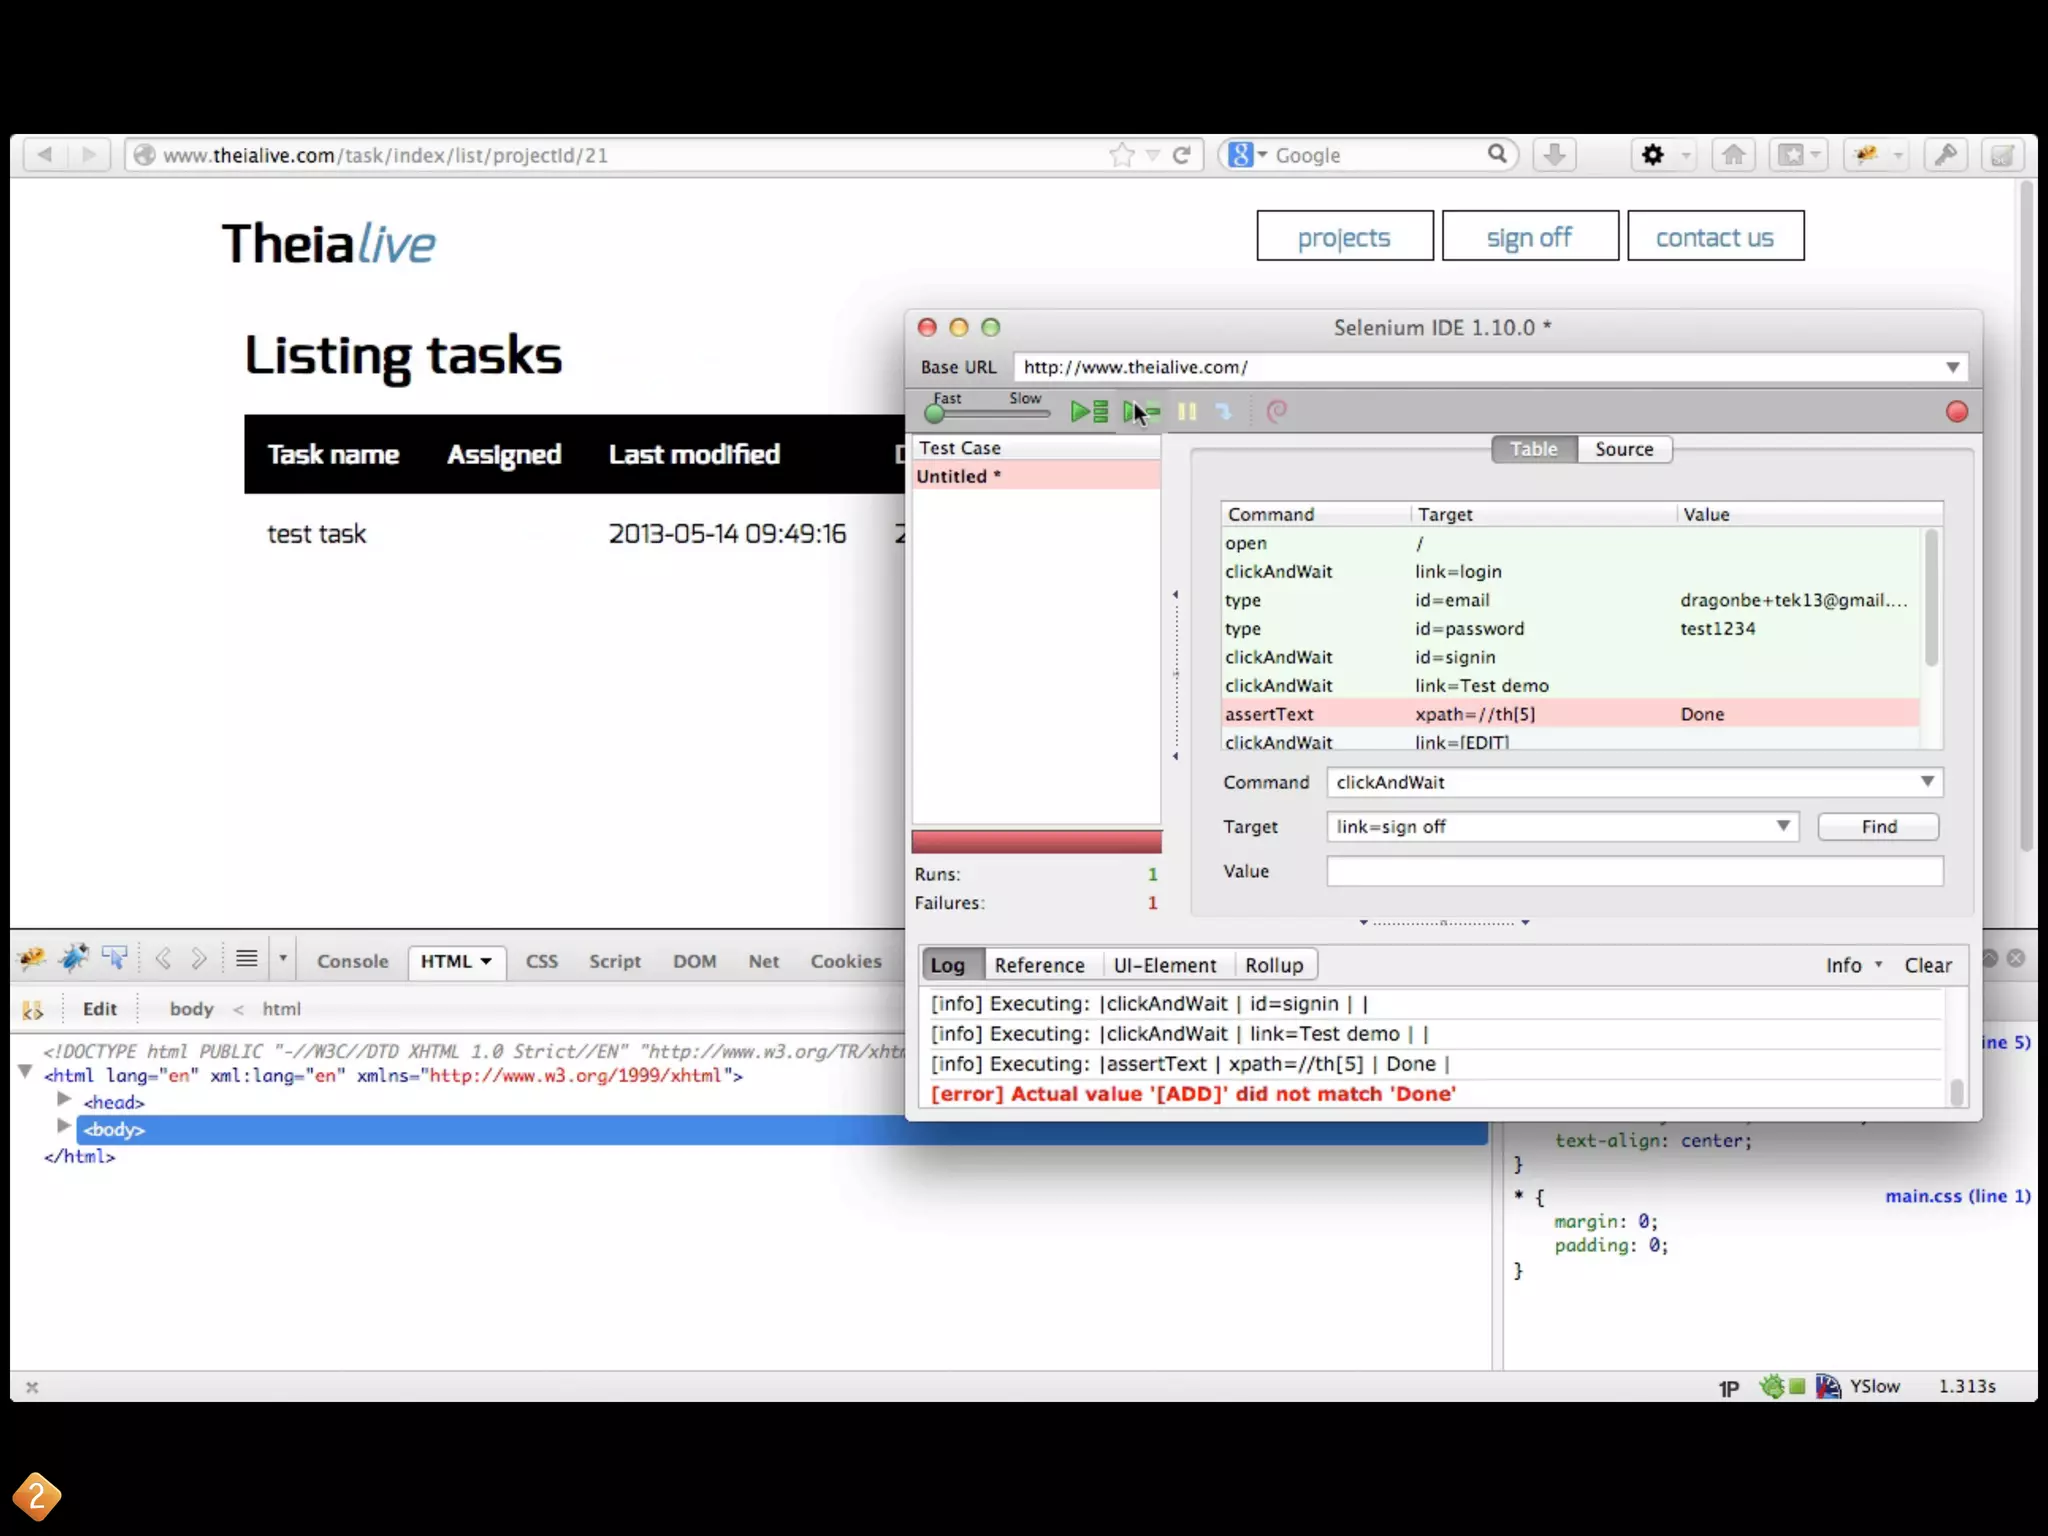Viewport: 2048px width, 1536px height.
Task: Click the sign off link
Action: (x=1529, y=237)
